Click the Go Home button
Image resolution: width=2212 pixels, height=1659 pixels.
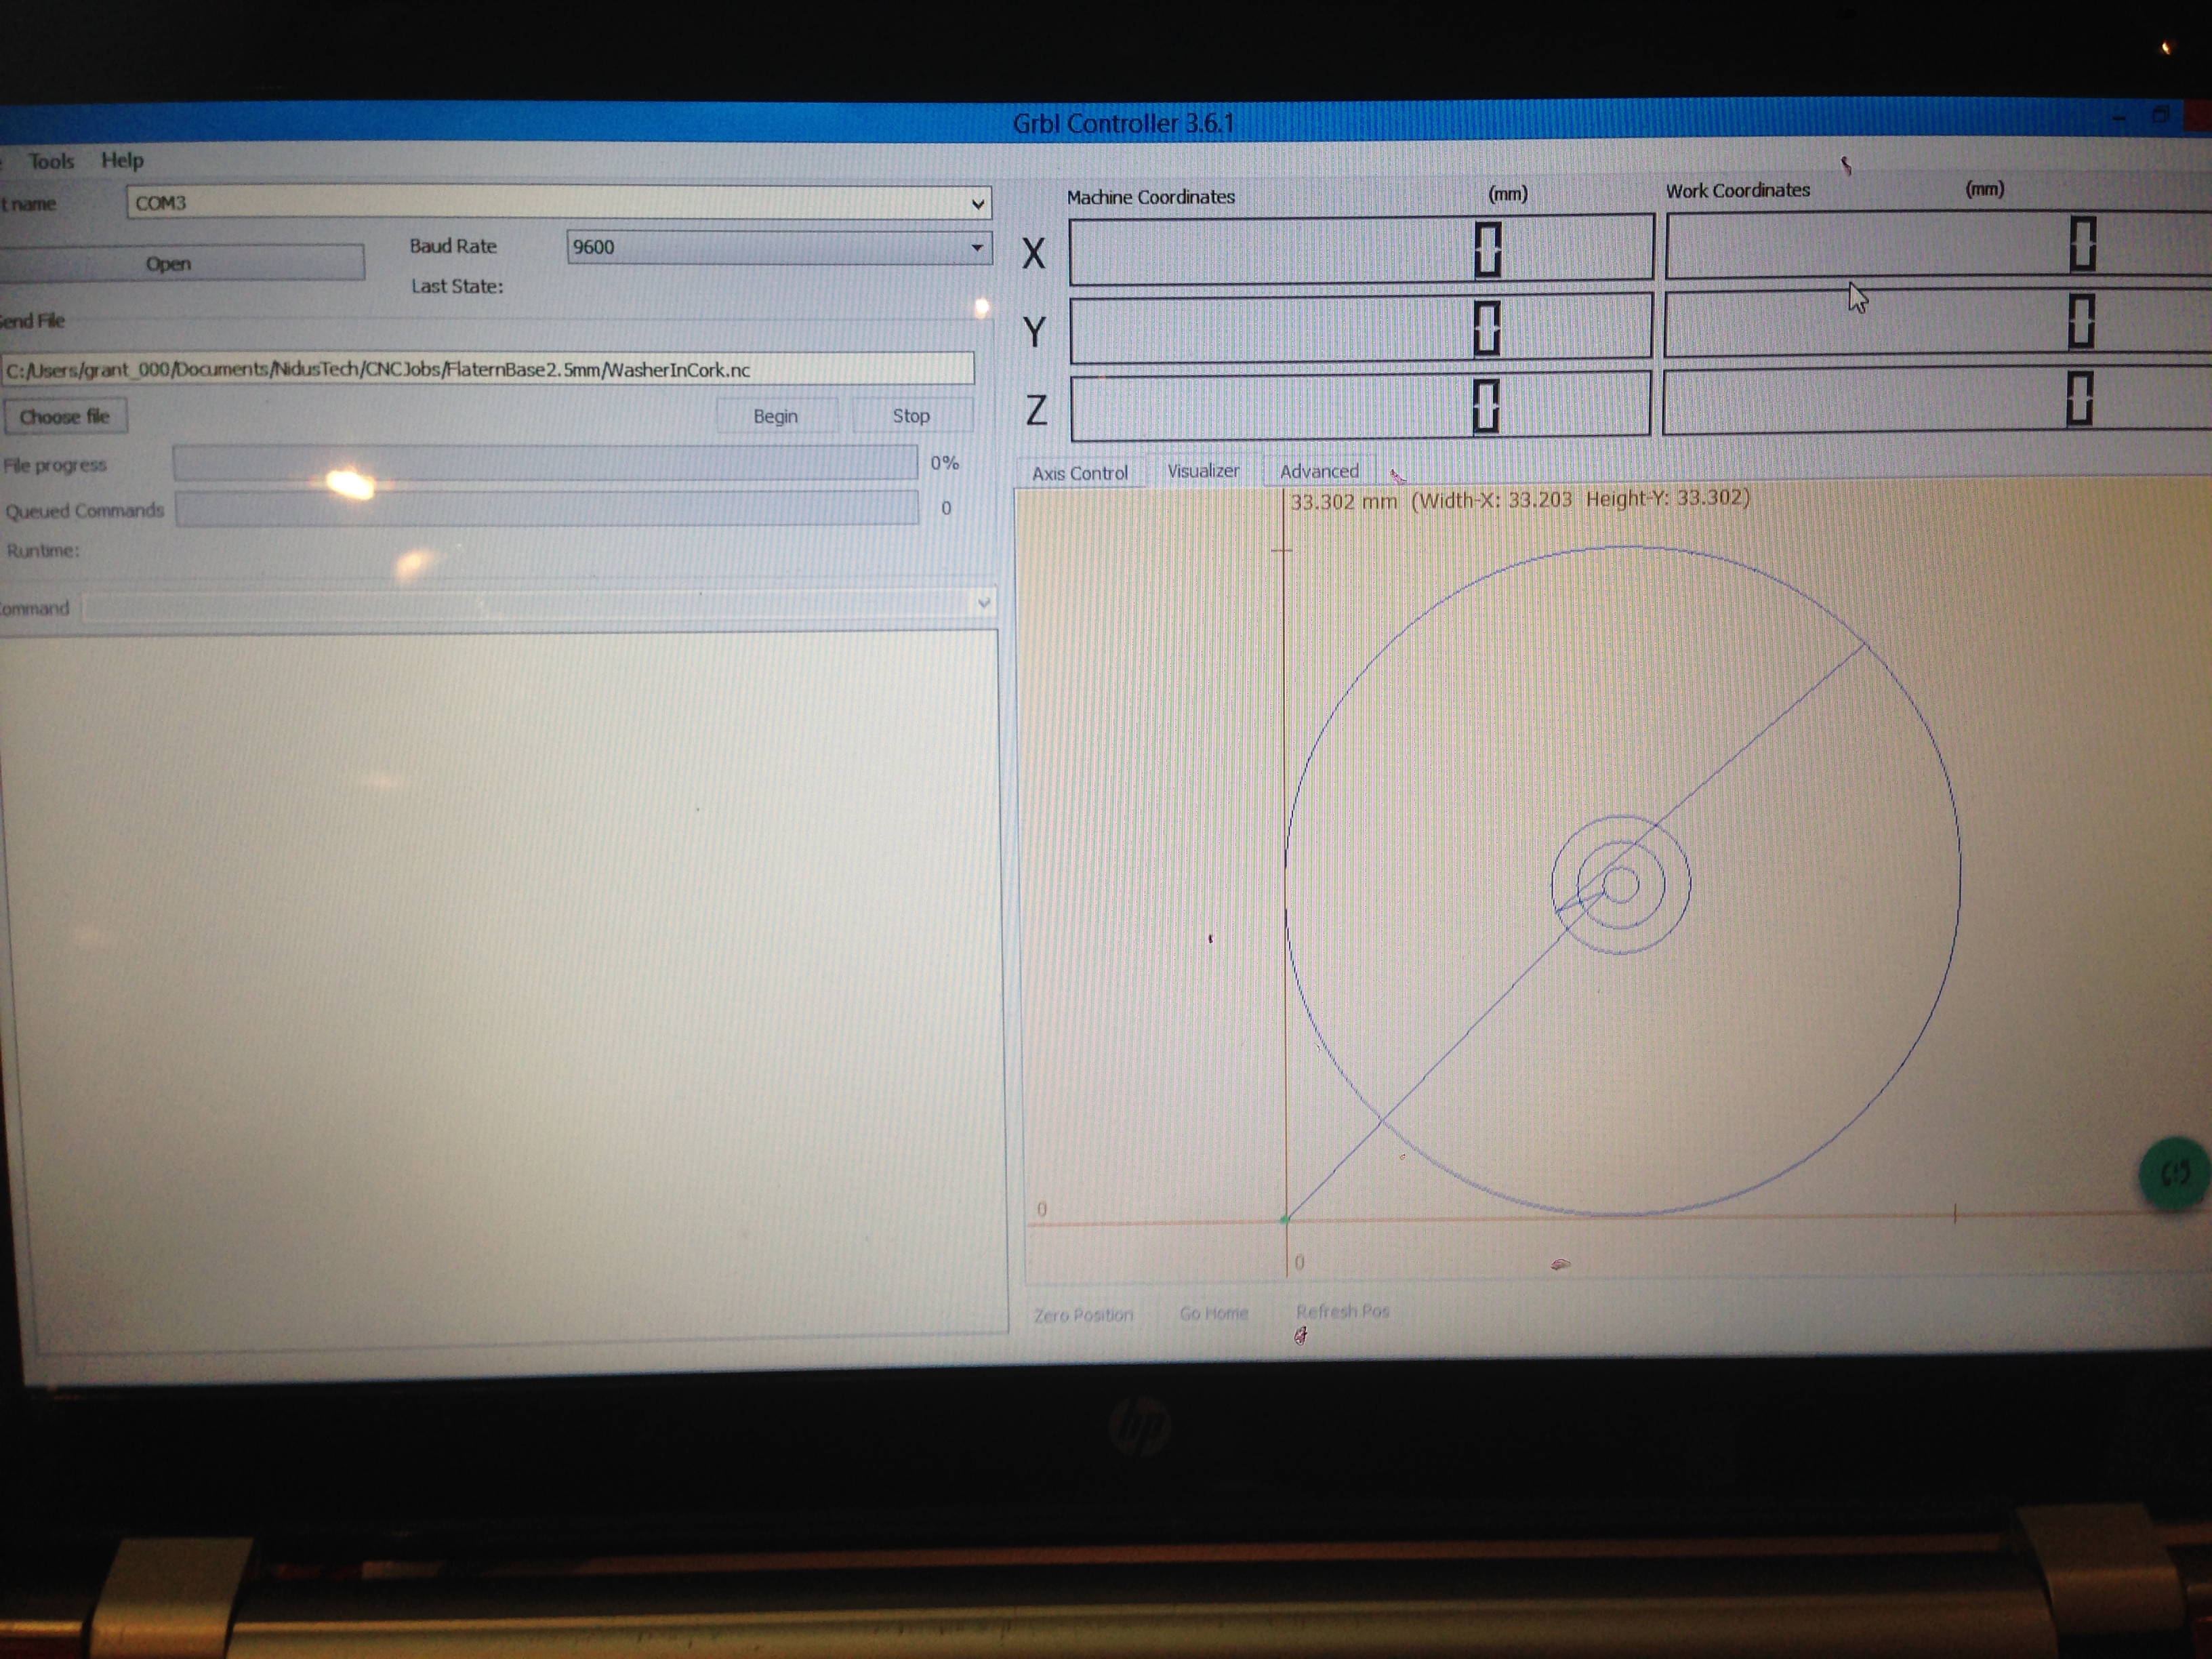(1214, 1313)
